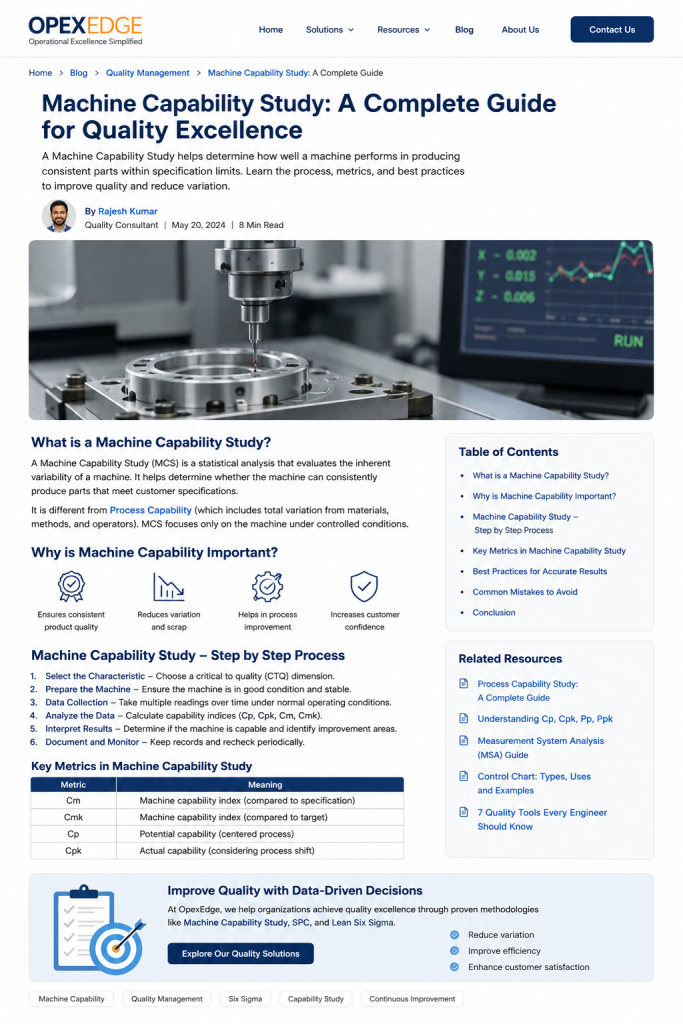This screenshot has width=683, height=1024.
Task: Click the clipboard target illustration
Action: point(98,928)
